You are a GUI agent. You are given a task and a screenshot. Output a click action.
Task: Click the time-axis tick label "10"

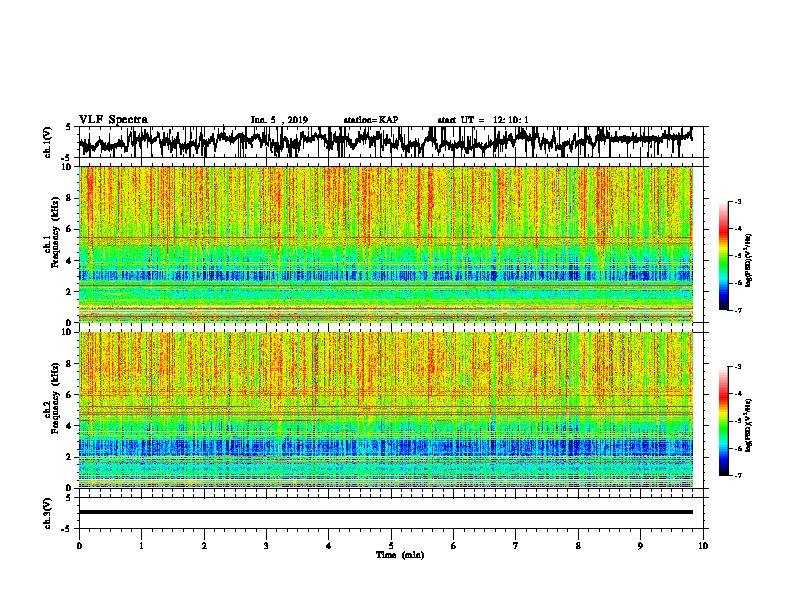coord(703,546)
